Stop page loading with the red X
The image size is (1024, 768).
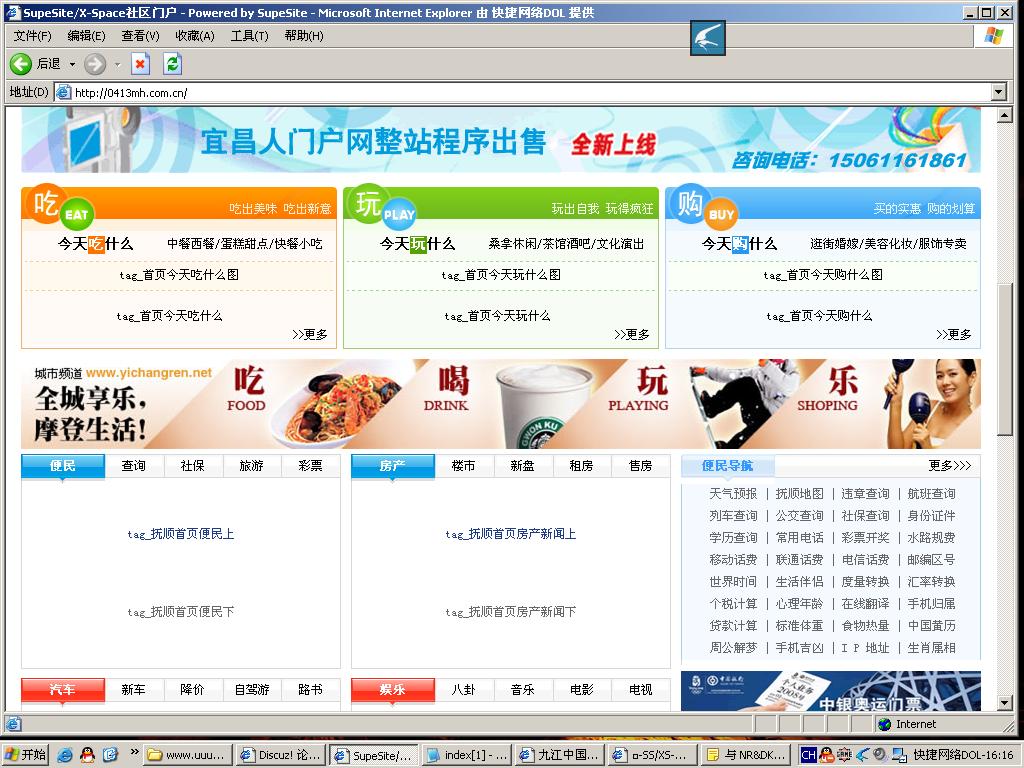140,64
